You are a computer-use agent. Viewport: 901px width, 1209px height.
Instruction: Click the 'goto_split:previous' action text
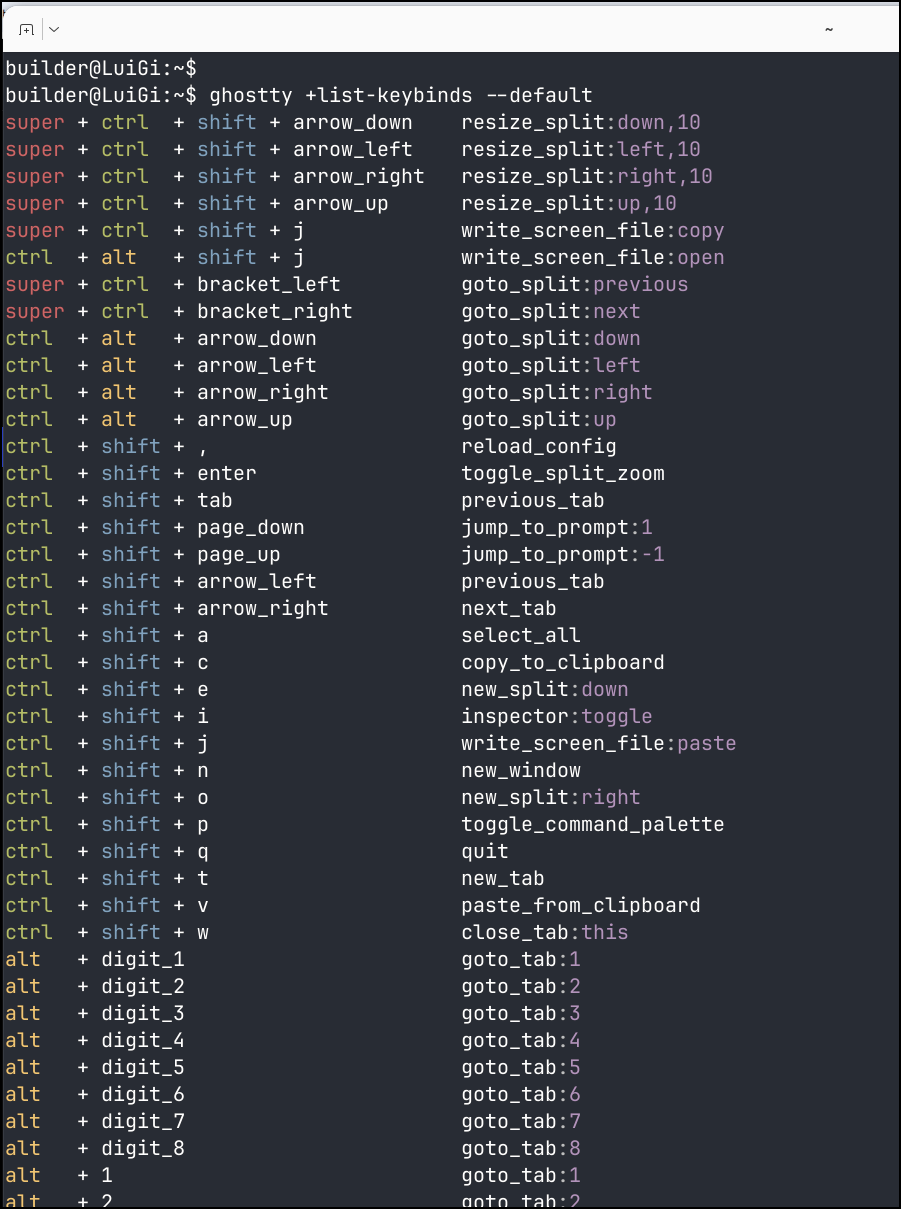pyautogui.click(x=574, y=285)
